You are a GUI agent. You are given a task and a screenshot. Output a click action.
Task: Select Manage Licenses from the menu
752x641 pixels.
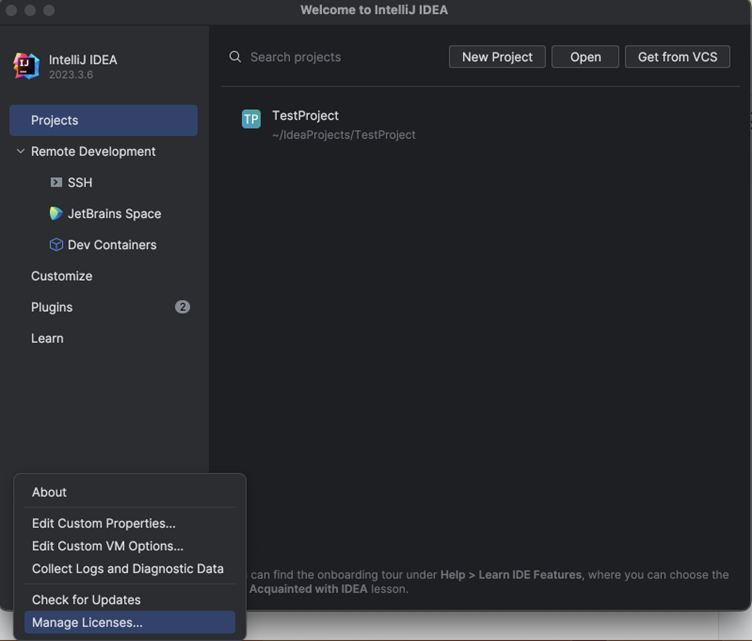coord(87,623)
